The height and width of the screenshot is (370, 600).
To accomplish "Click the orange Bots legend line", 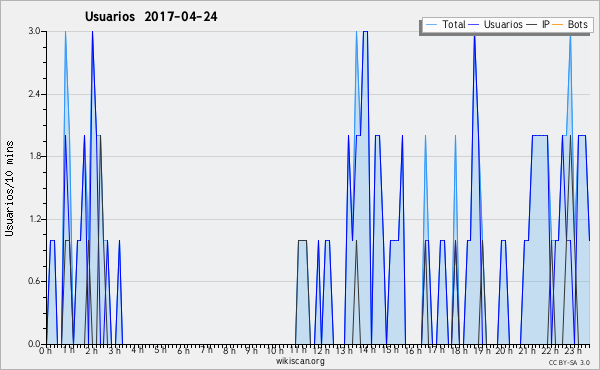I will (x=558, y=25).
